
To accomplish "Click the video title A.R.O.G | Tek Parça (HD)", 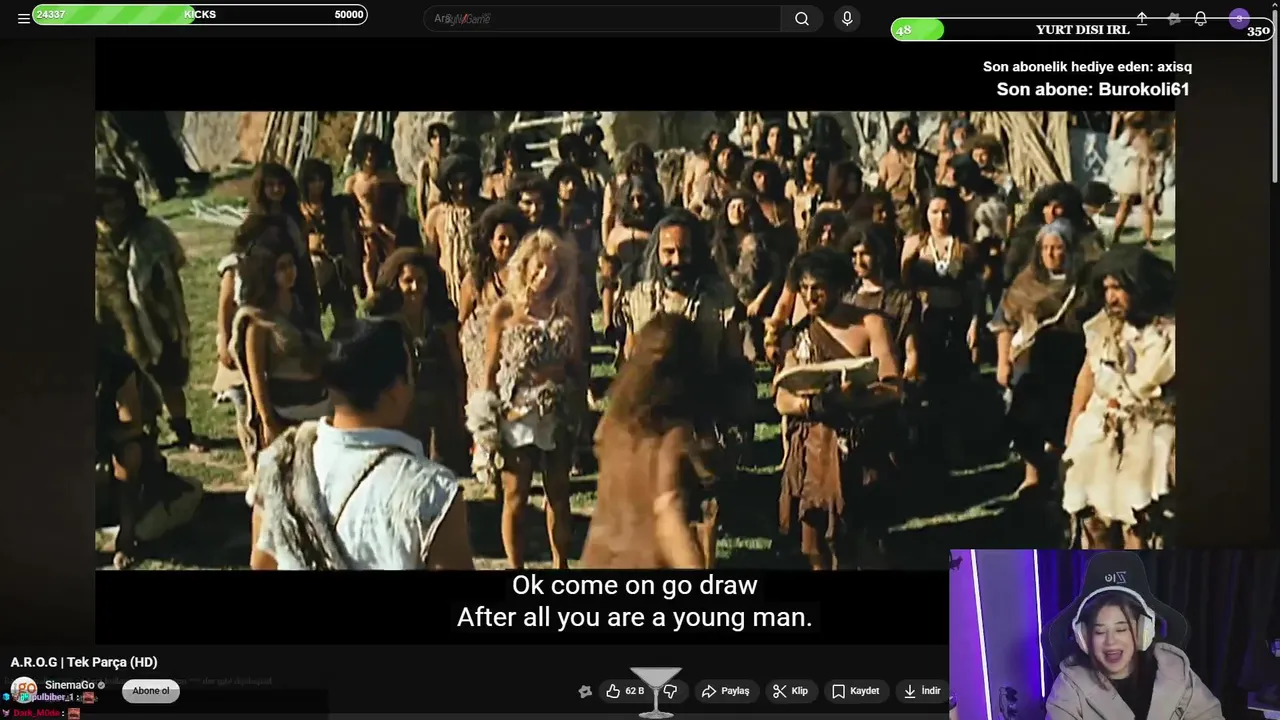I will [x=84, y=662].
